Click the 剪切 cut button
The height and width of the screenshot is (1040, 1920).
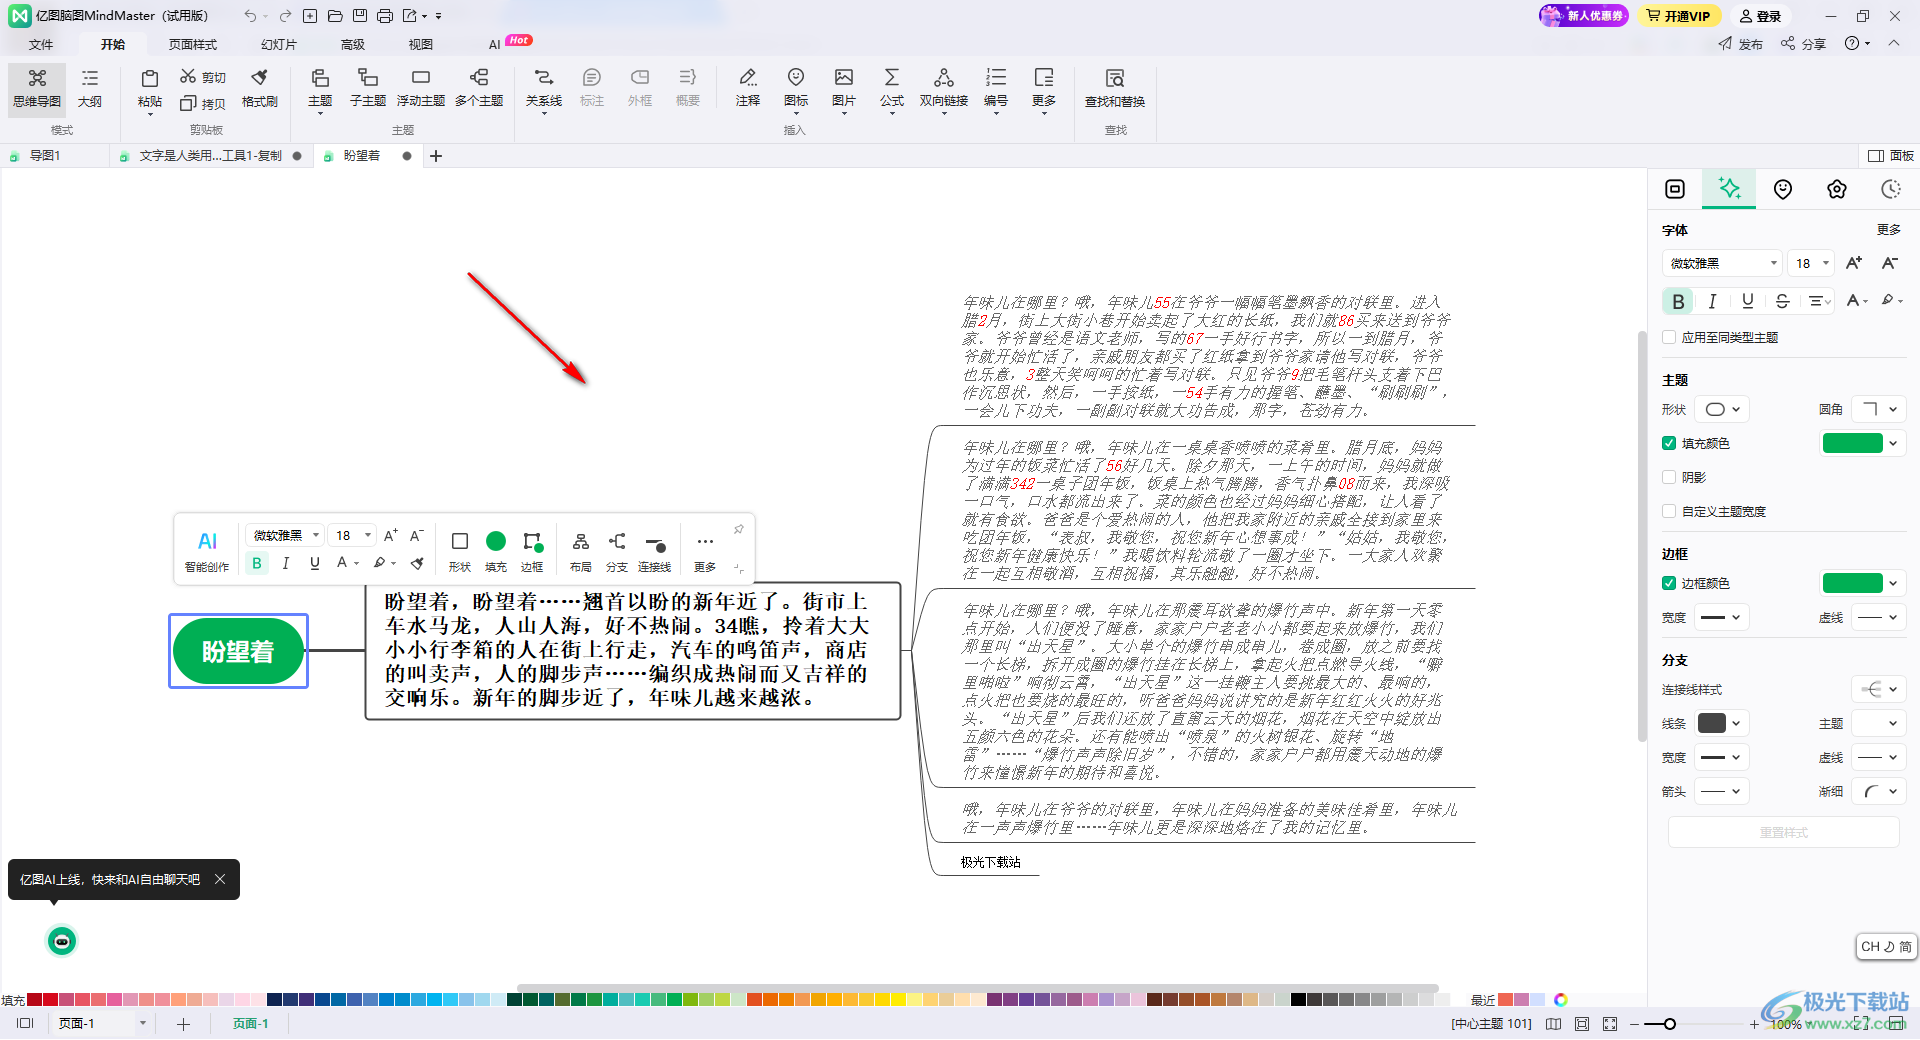coord(203,77)
